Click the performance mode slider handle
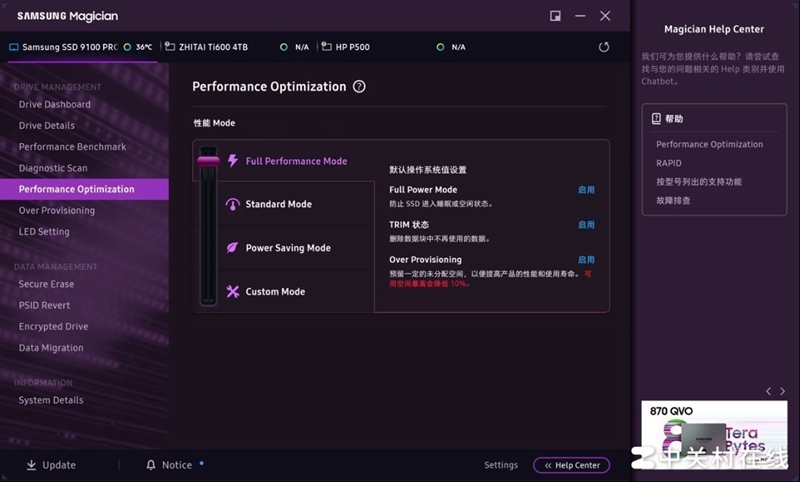The height and width of the screenshot is (482, 800). pos(208,161)
